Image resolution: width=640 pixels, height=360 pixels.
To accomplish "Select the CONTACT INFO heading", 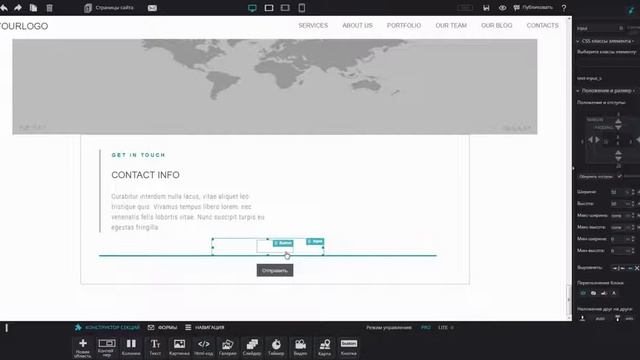I will (x=145, y=175).
